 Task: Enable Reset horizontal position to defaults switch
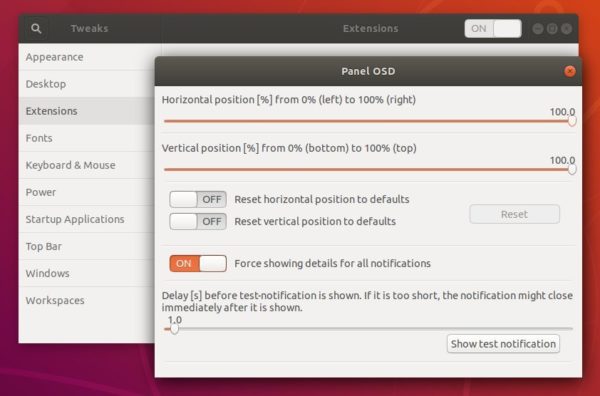click(198, 199)
